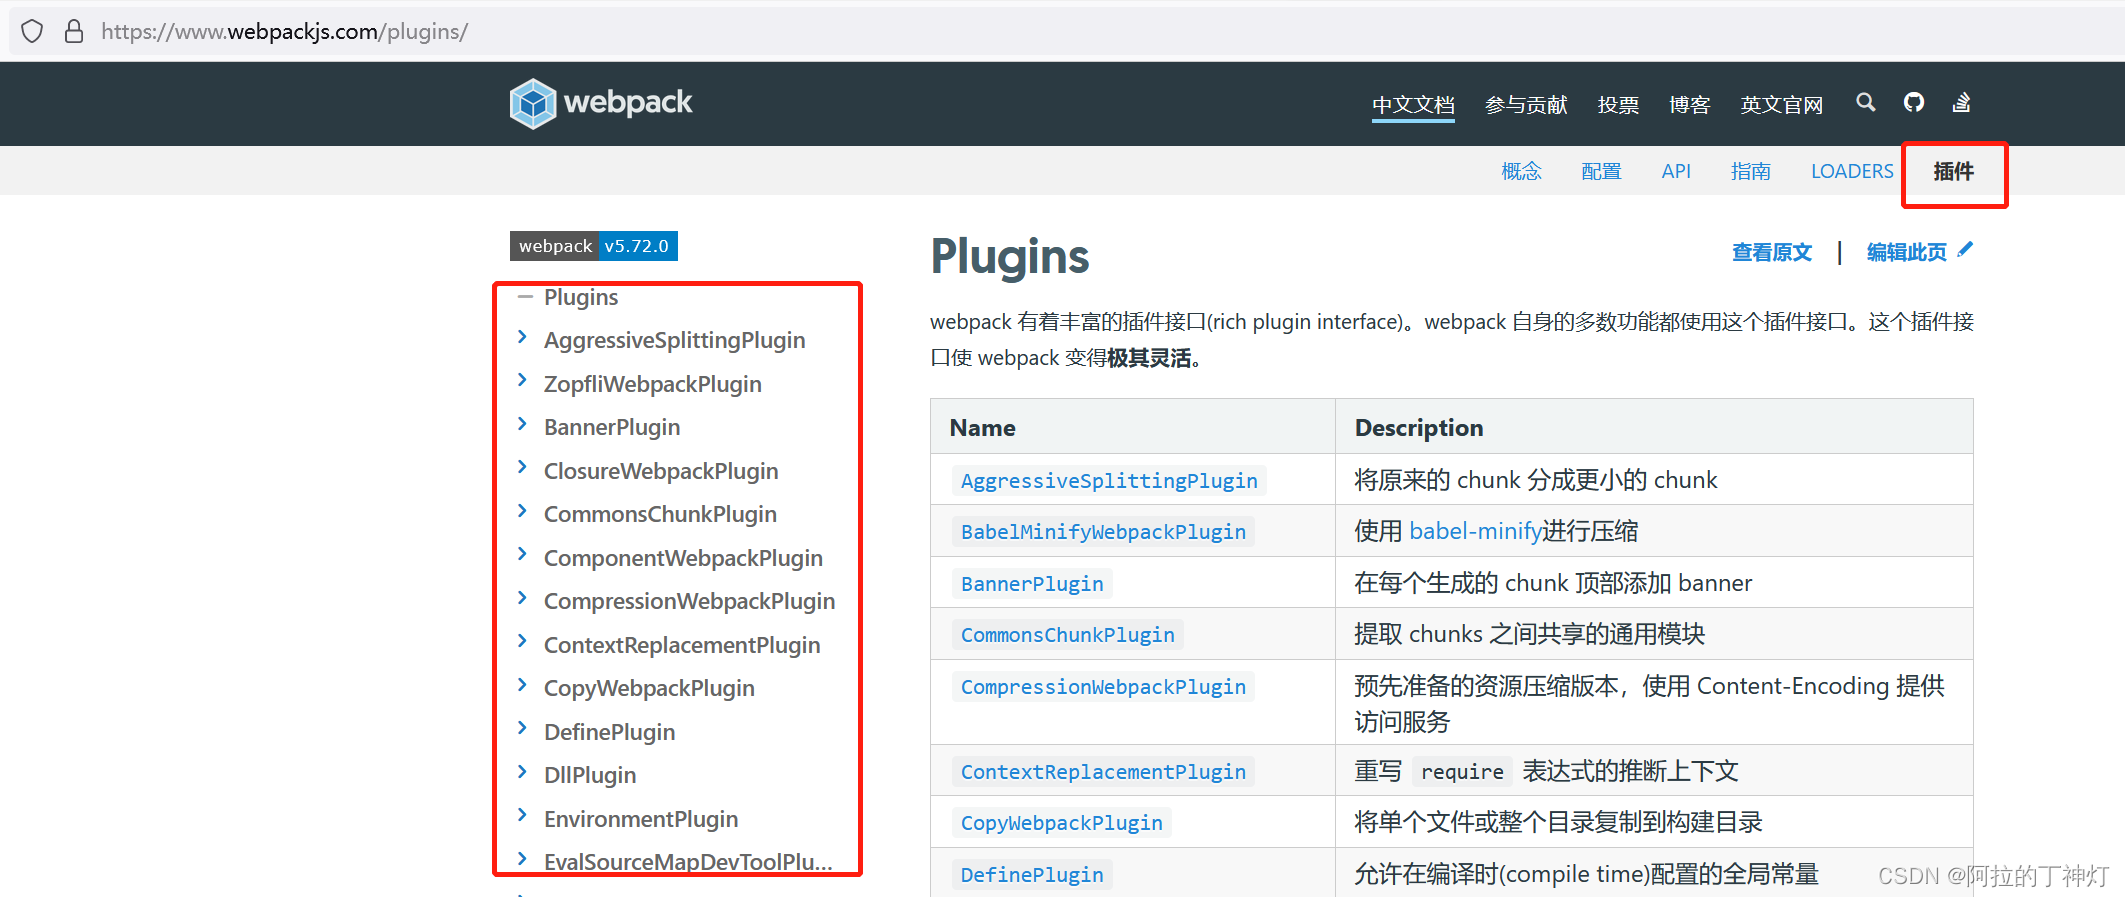Expand CompressionWebpackPlugin chevron in sidebar

pyautogui.click(x=522, y=598)
